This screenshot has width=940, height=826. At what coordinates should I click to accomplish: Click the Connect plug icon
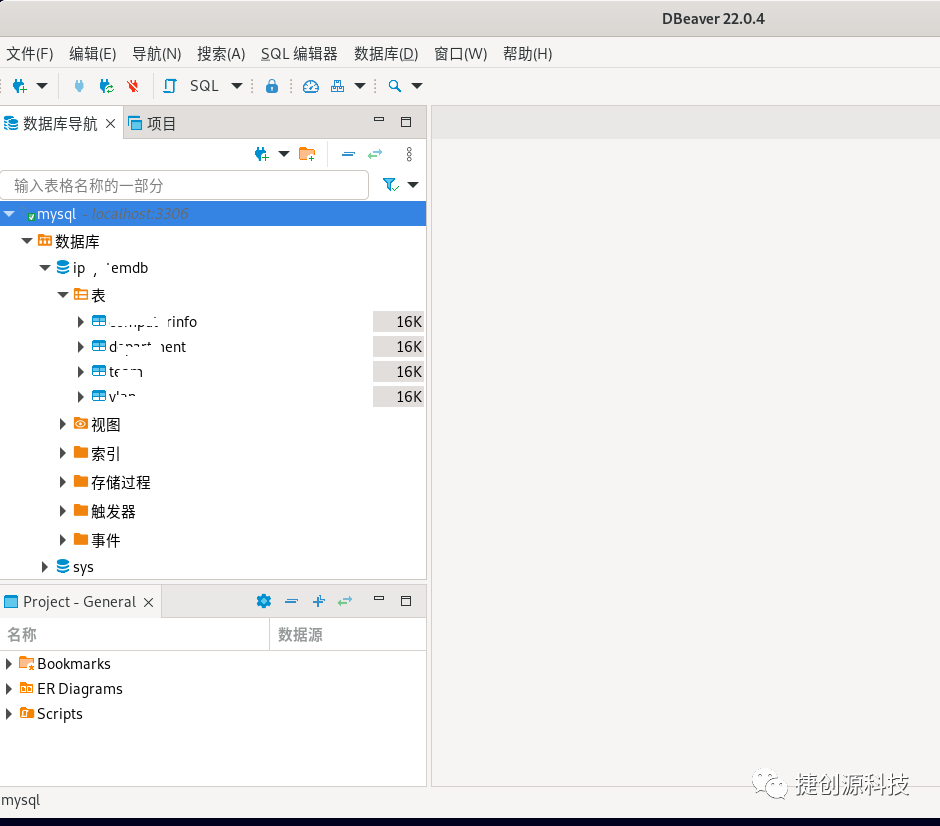79,86
